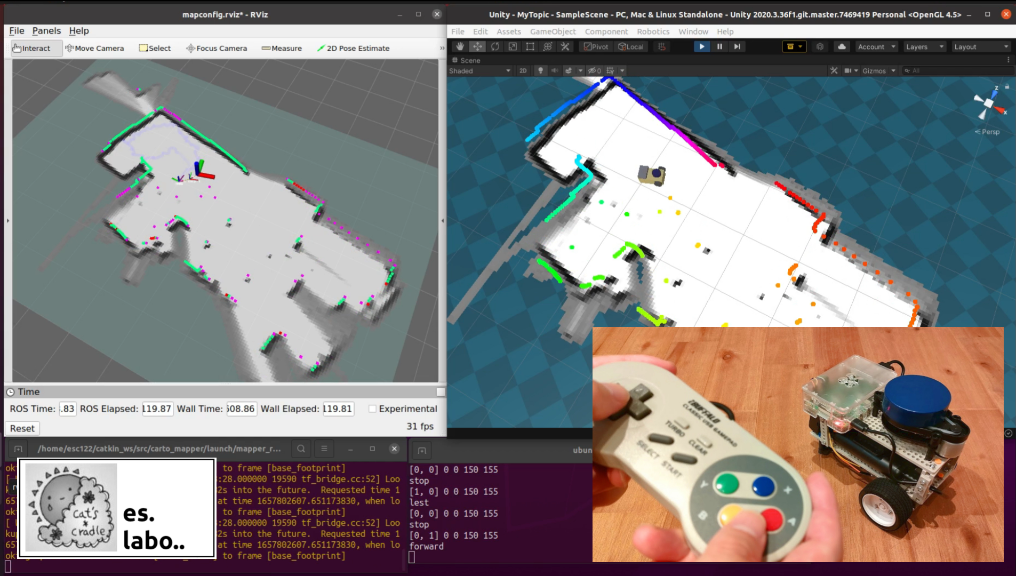Open the Shaded draw mode dropdown
Screen dimensions: 1024x576
[480, 71]
